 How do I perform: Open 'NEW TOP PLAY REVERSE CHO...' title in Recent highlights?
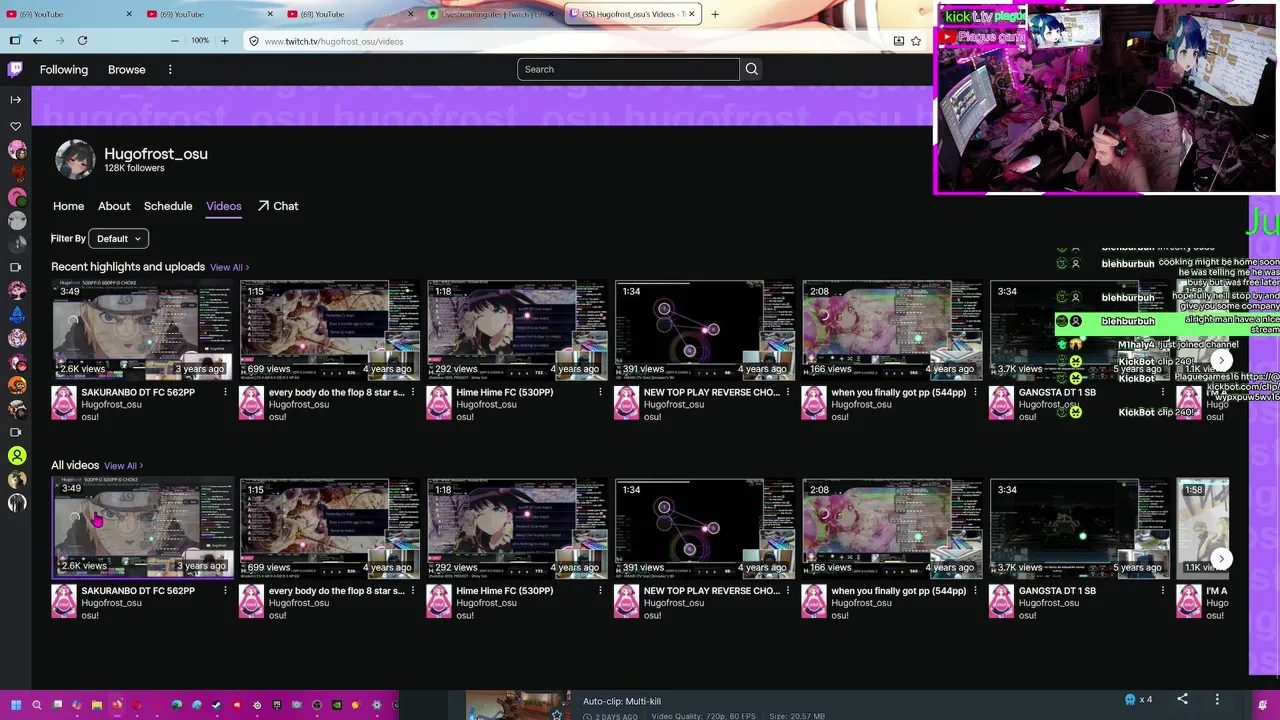pyautogui.click(x=712, y=393)
